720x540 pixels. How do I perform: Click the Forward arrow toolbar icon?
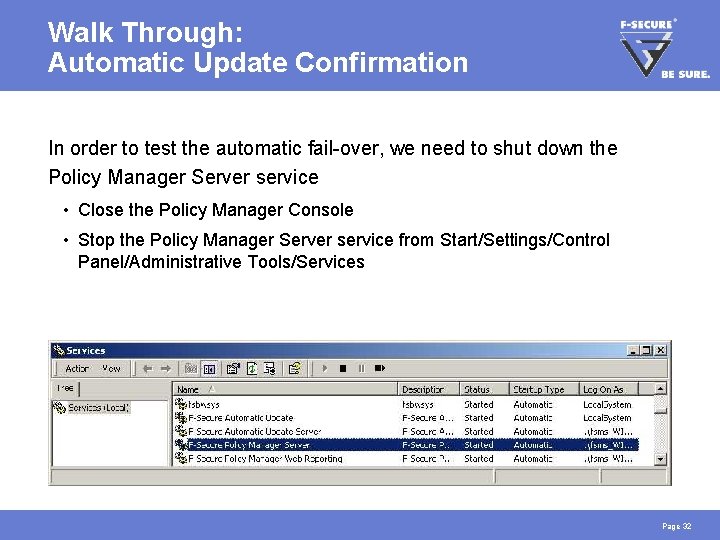(x=166, y=368)
